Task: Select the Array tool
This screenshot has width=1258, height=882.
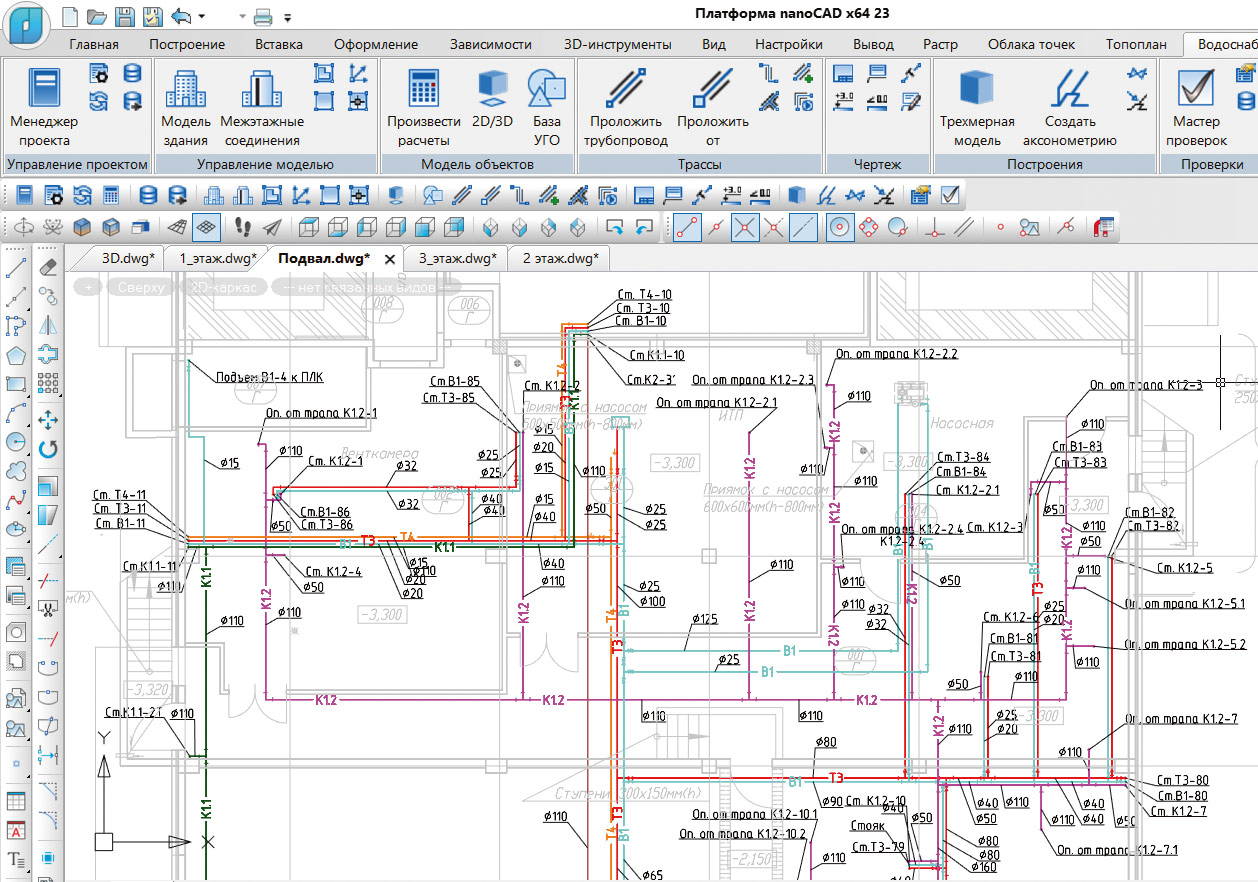Action: [48, 383]
